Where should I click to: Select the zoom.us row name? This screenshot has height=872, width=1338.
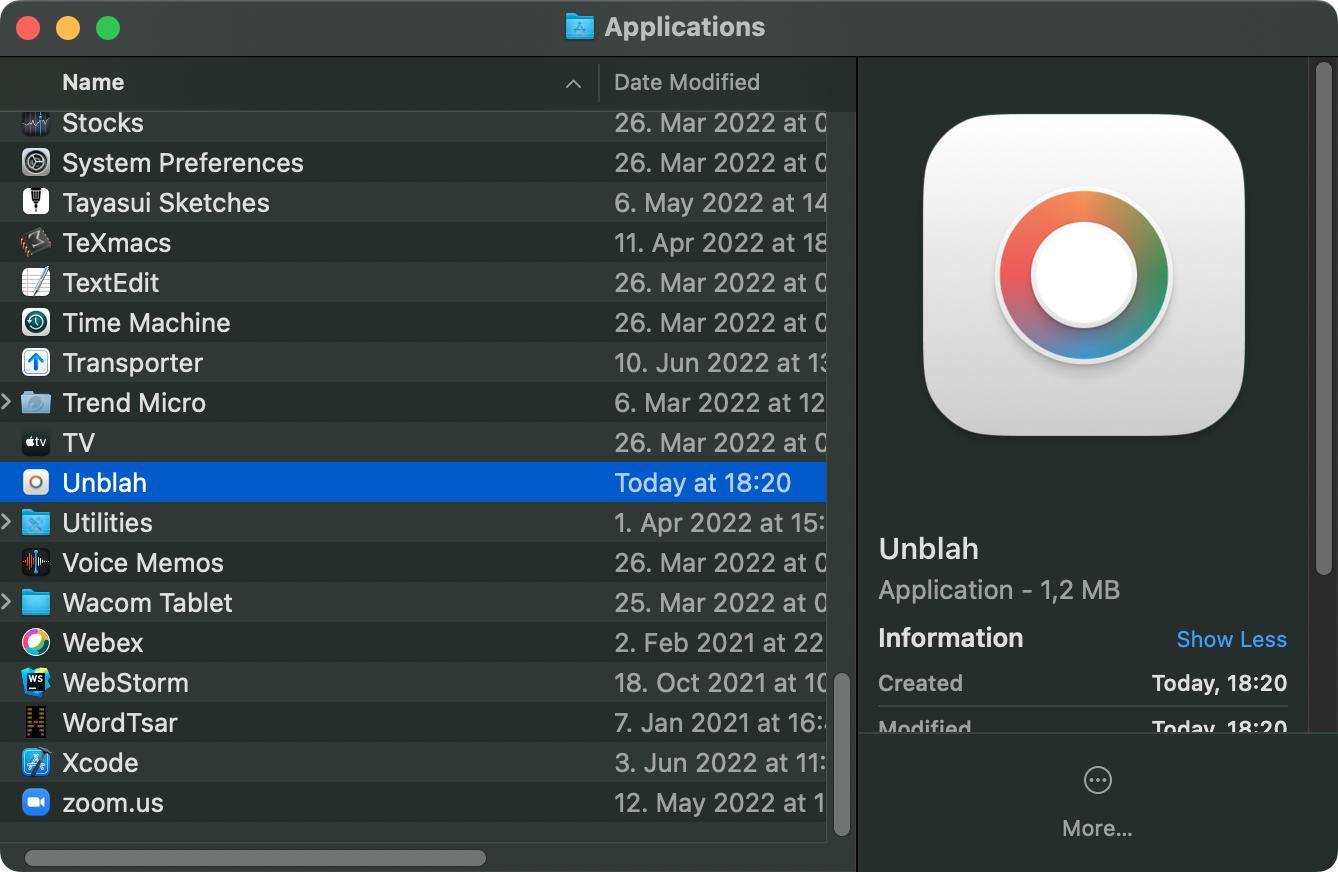click(113, 803)
